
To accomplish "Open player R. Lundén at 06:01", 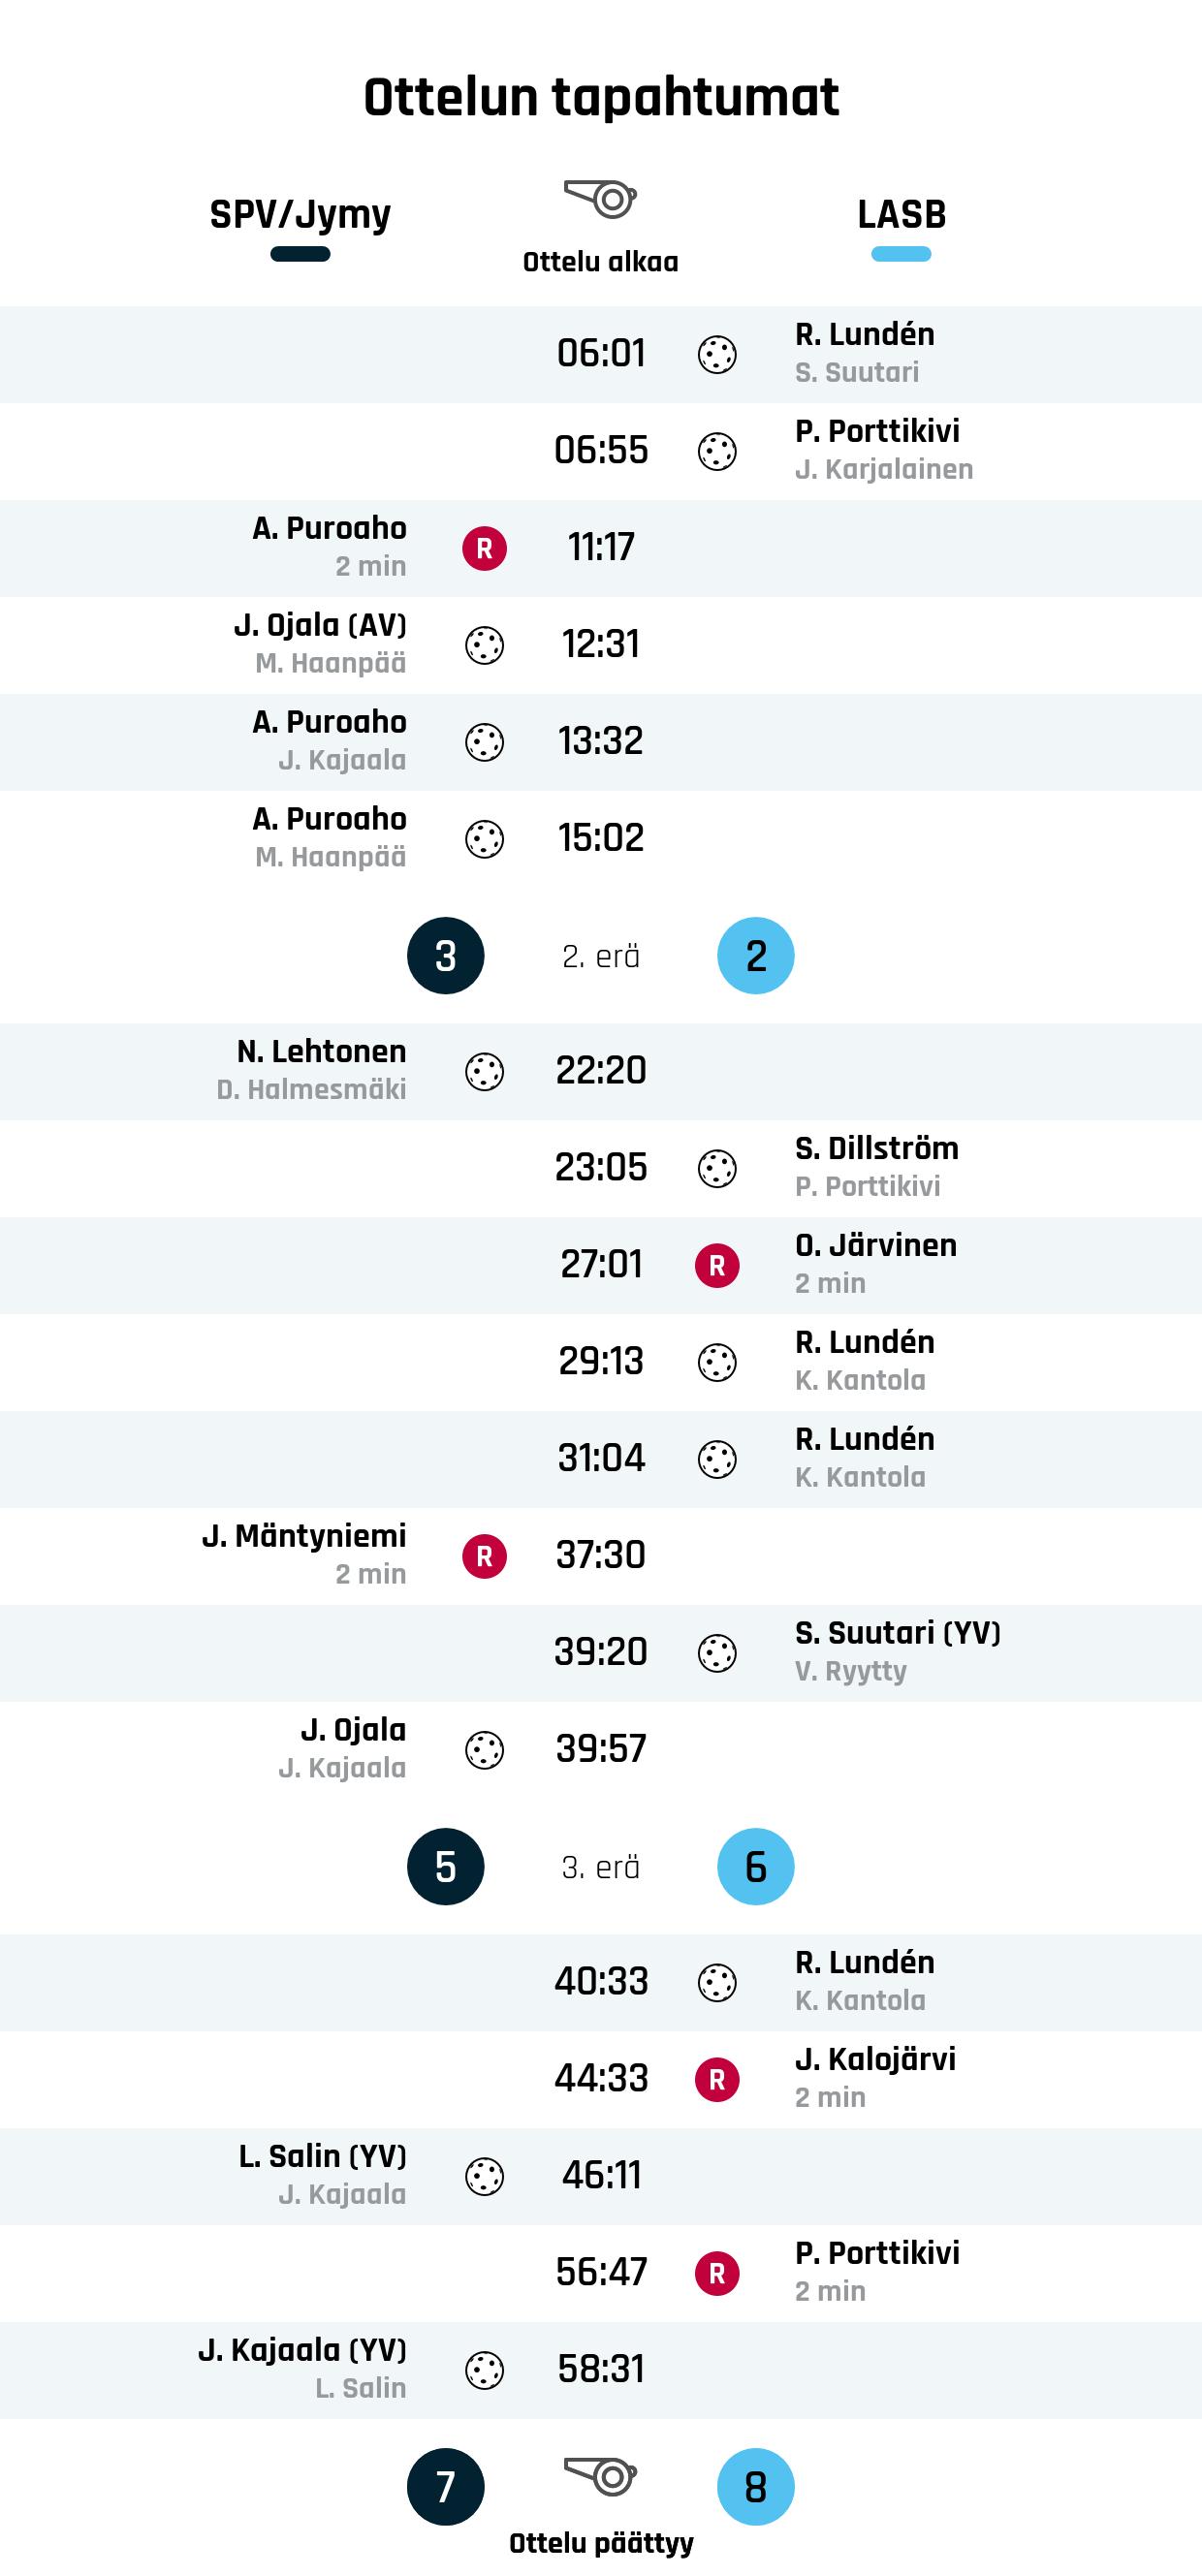I will pos(865,334).
